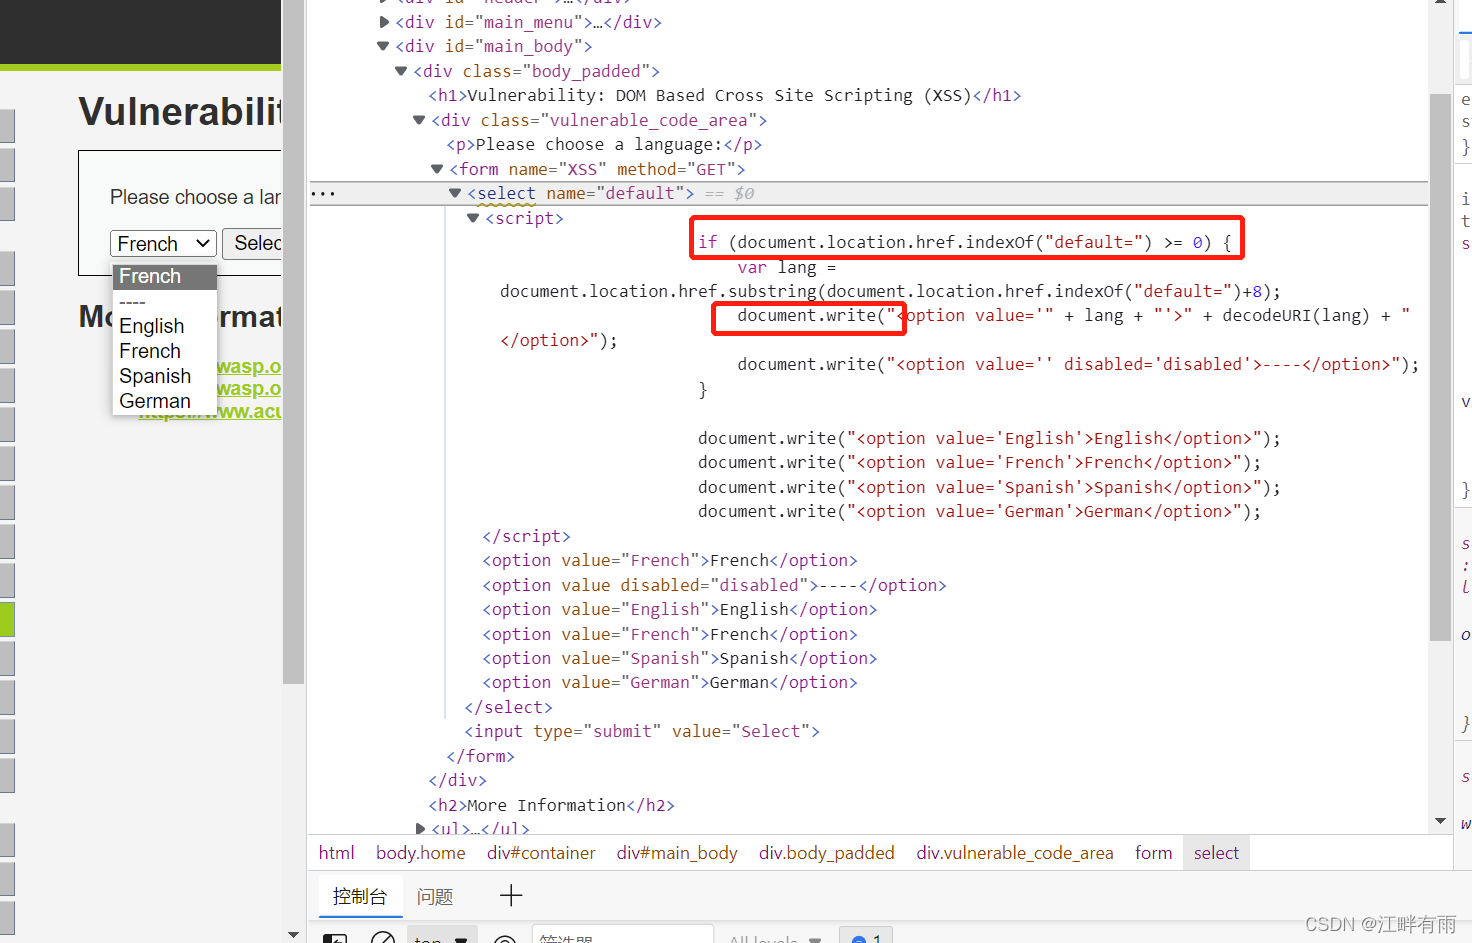Screen dimensions: 1472x943
Task: Click the div.vulnerable_code_area breadcrumb
Action: pos(1015,853)
